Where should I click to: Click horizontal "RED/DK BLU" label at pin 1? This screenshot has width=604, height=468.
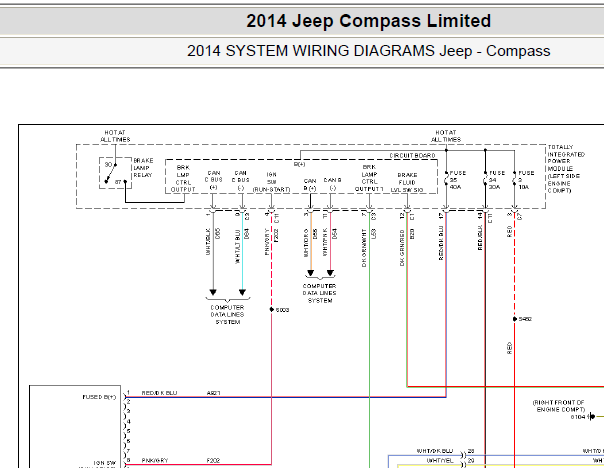point(159,393)
